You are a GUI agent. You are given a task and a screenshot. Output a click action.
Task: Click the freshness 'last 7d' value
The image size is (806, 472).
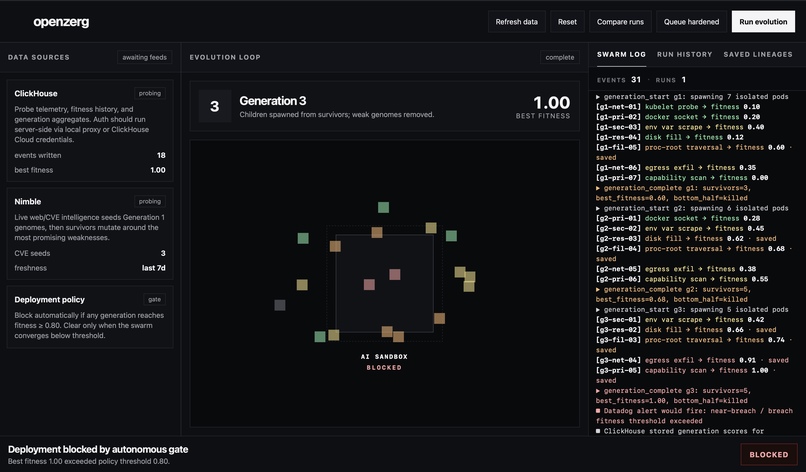[x=154, y=268]
